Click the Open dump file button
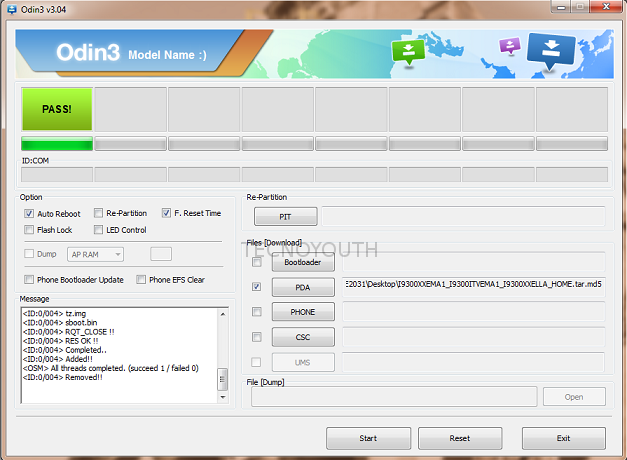Screen dimensions: 627x460 [574, 397]
